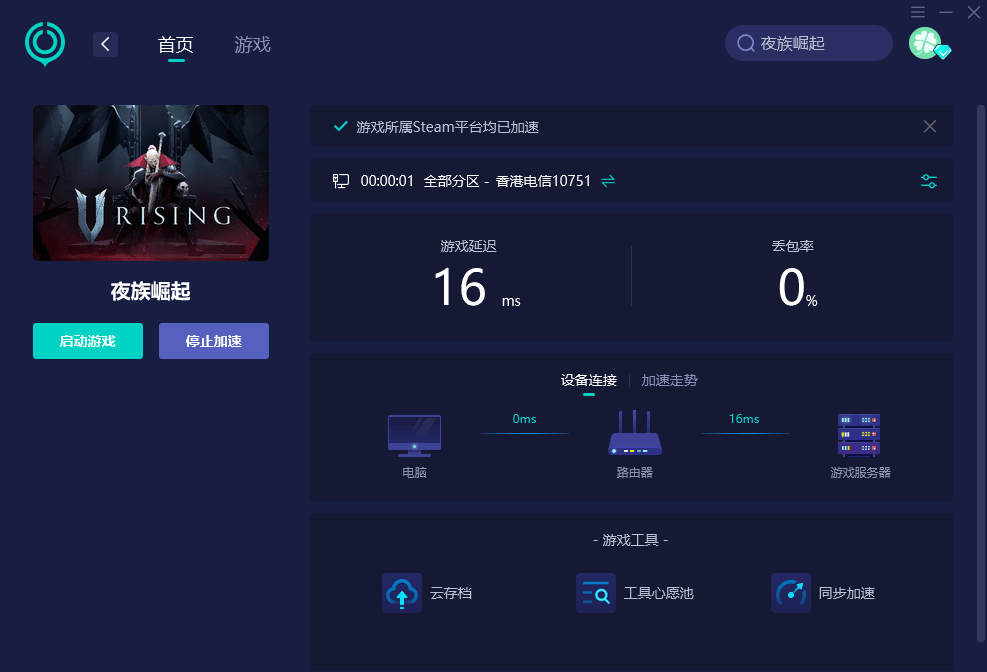Open acceleration settings sliders icon
987x672 pixels.
click(928, 181)
